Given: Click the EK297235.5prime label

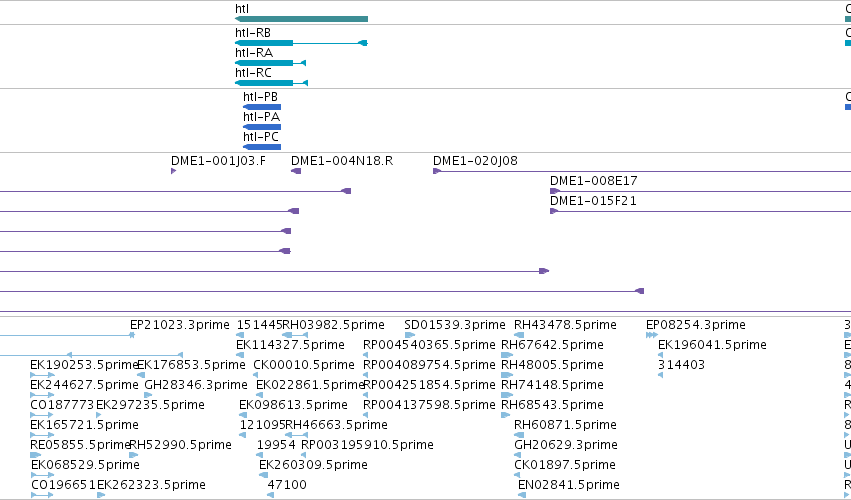Looking at the screenshot, I should (150, 406).
